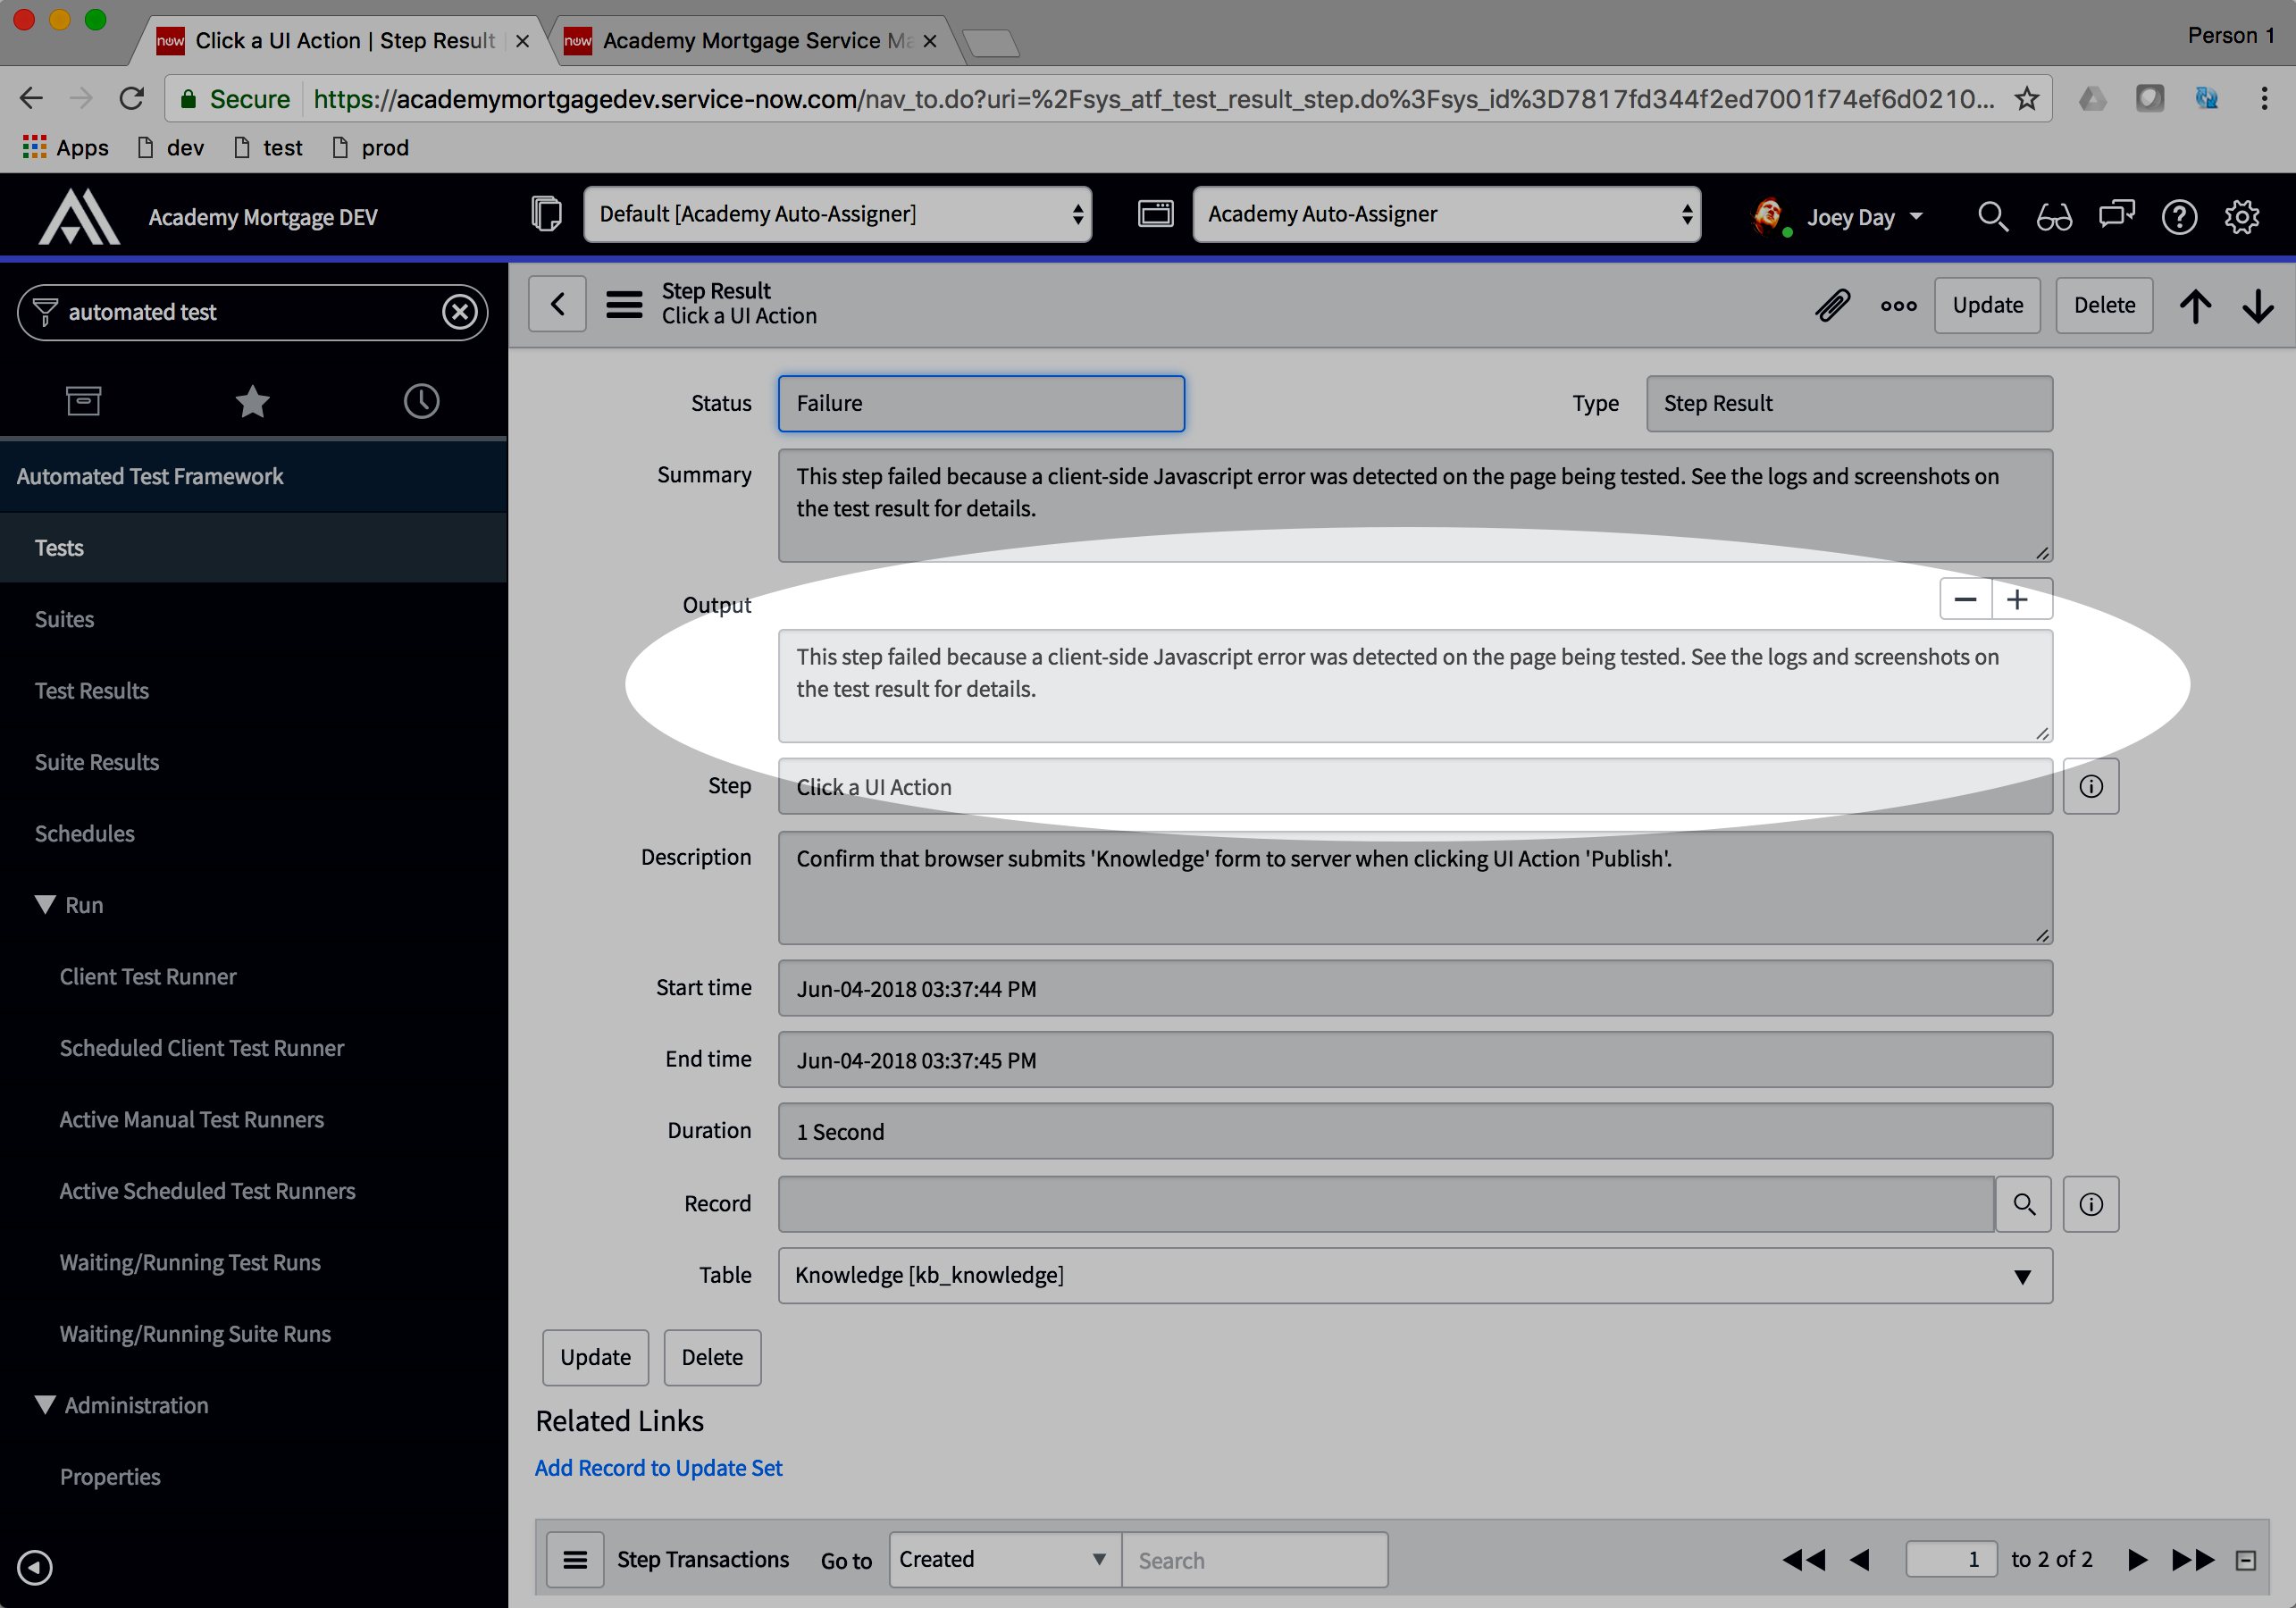The height and width of the screenshot is (1608, 2296).
Task: View Step reference info icon
Action: point(2091,786)
